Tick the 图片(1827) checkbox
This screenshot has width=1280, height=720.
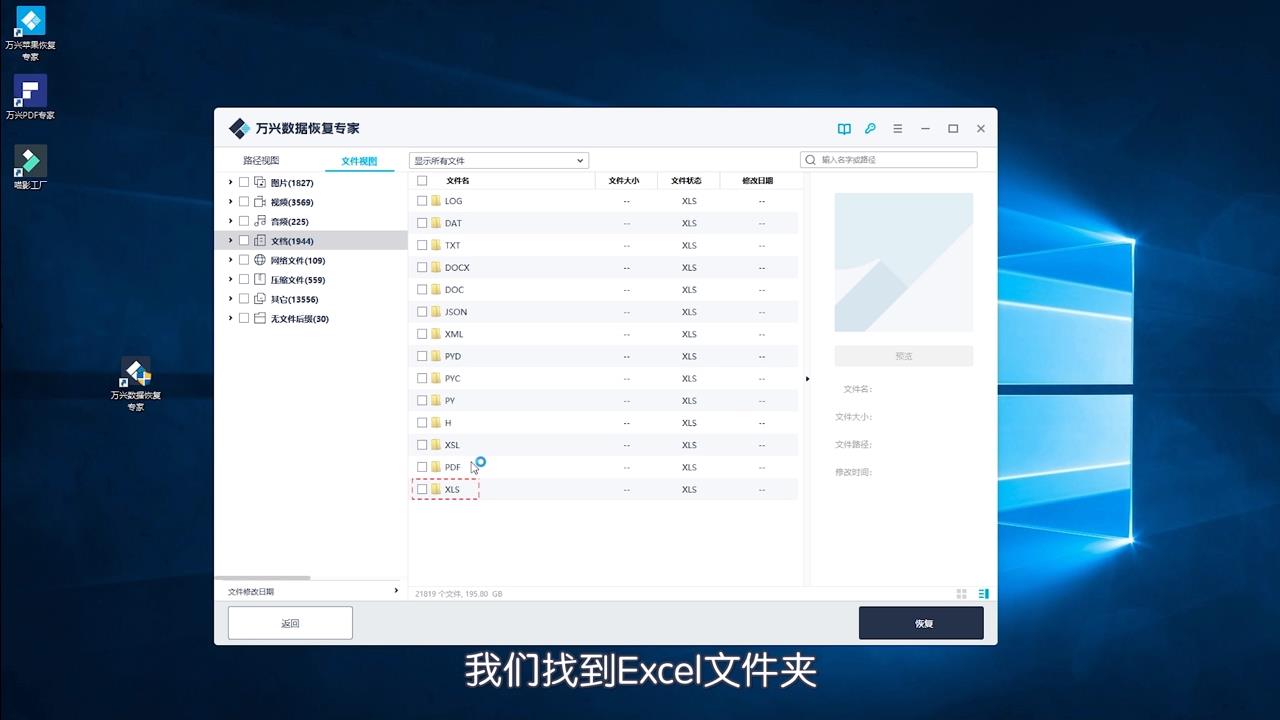pyautogui.click(x=244, y=182)
